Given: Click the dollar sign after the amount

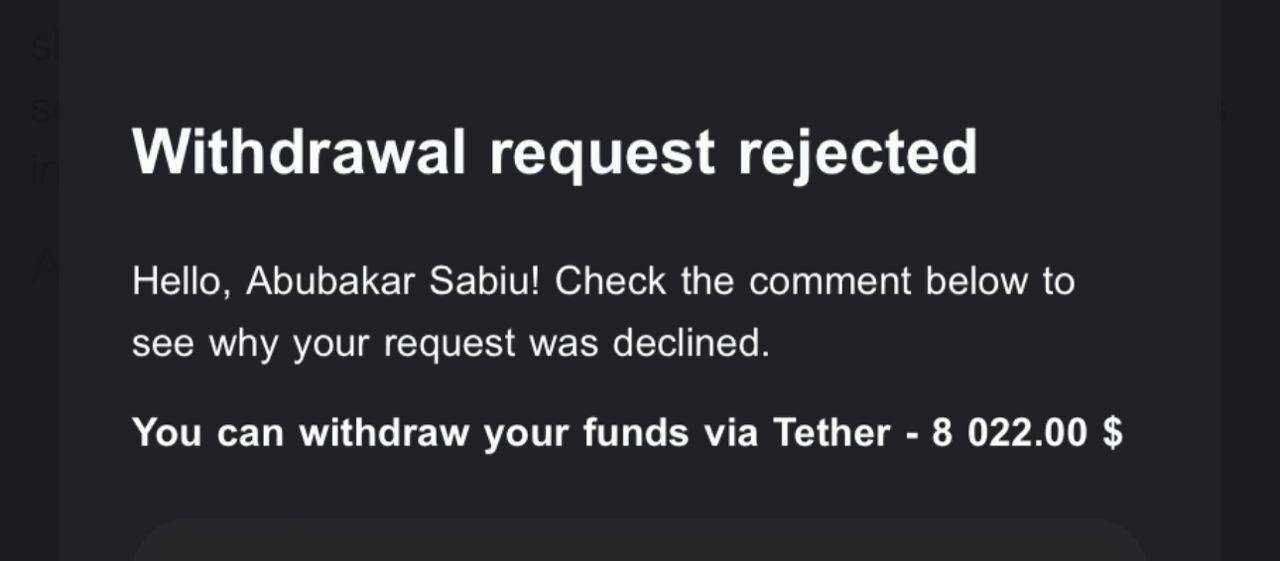Looking at the screenshot, I should pos(1111,433).
